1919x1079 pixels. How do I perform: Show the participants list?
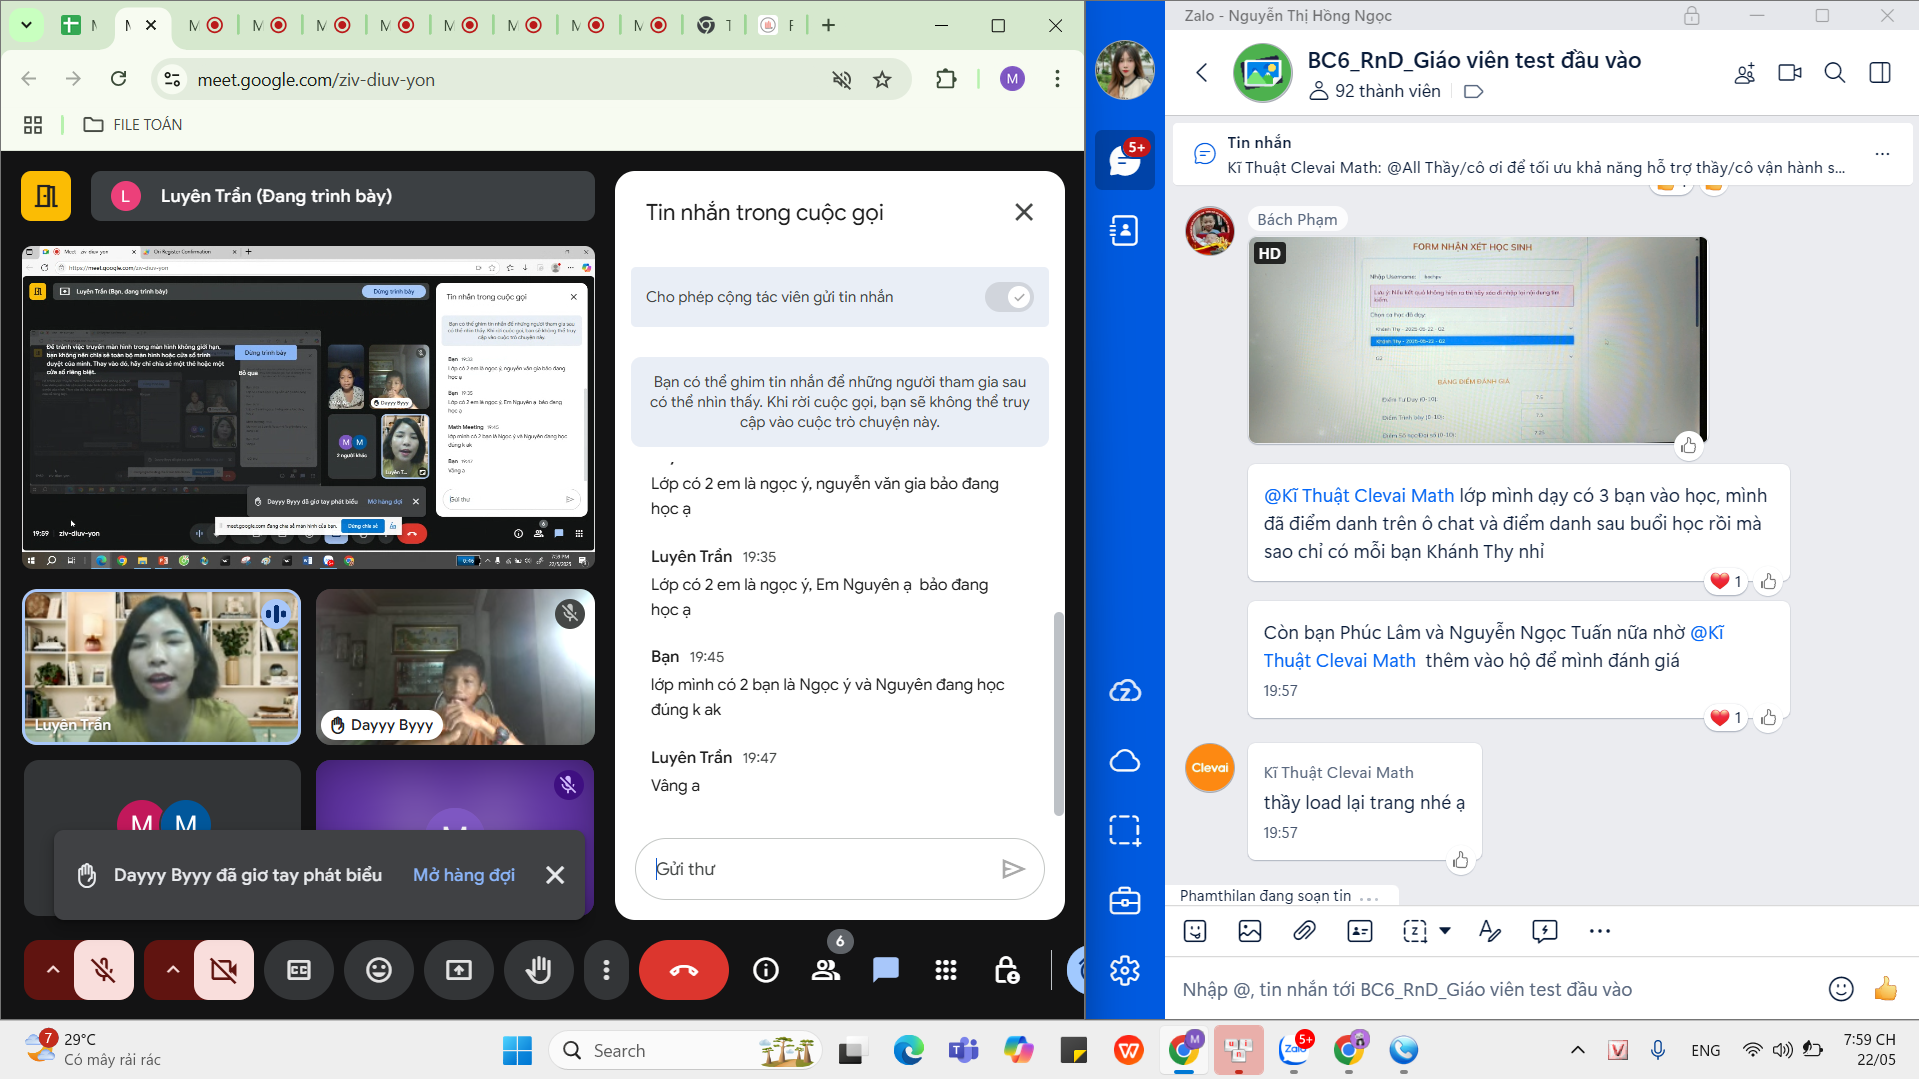(x=826, y=970)
